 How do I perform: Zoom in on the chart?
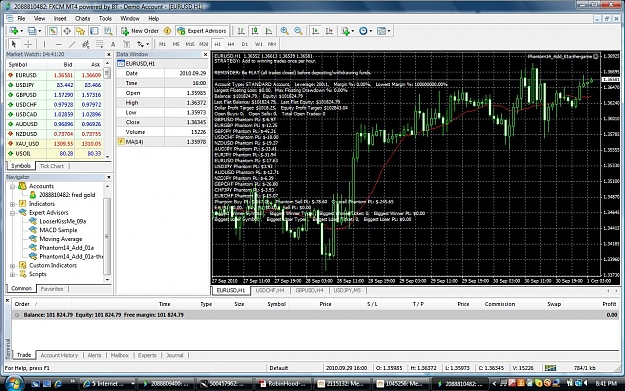pyautogui.click(x=285, y=31)
